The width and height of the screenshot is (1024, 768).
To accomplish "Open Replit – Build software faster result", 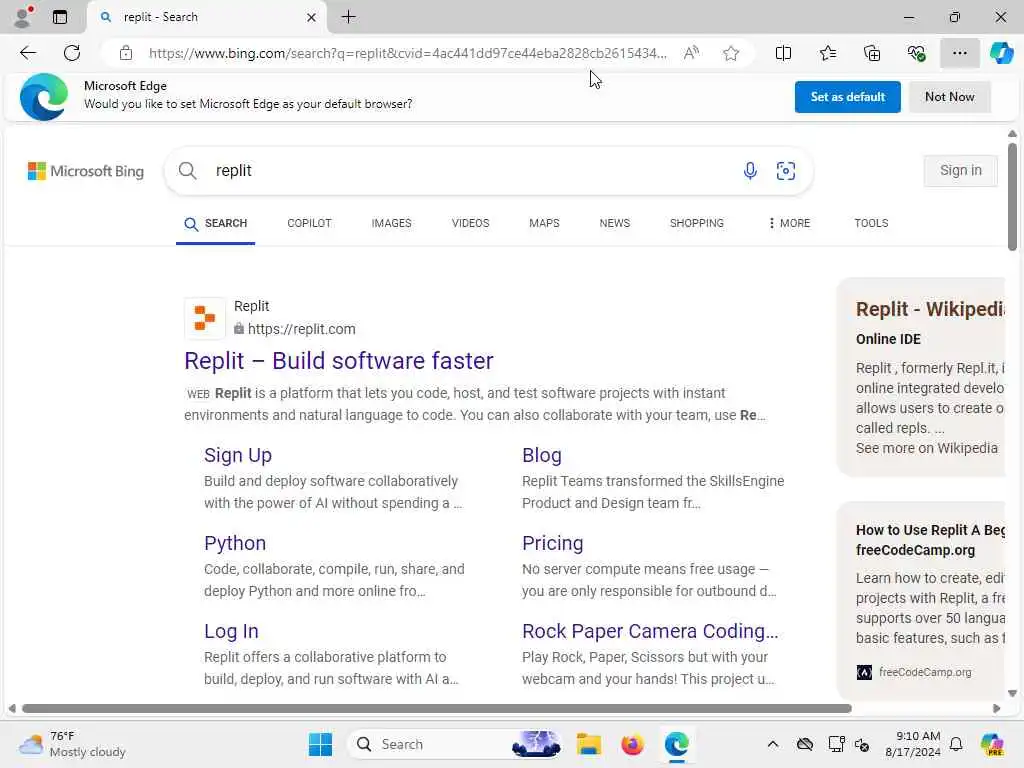I will coord(338,360).
